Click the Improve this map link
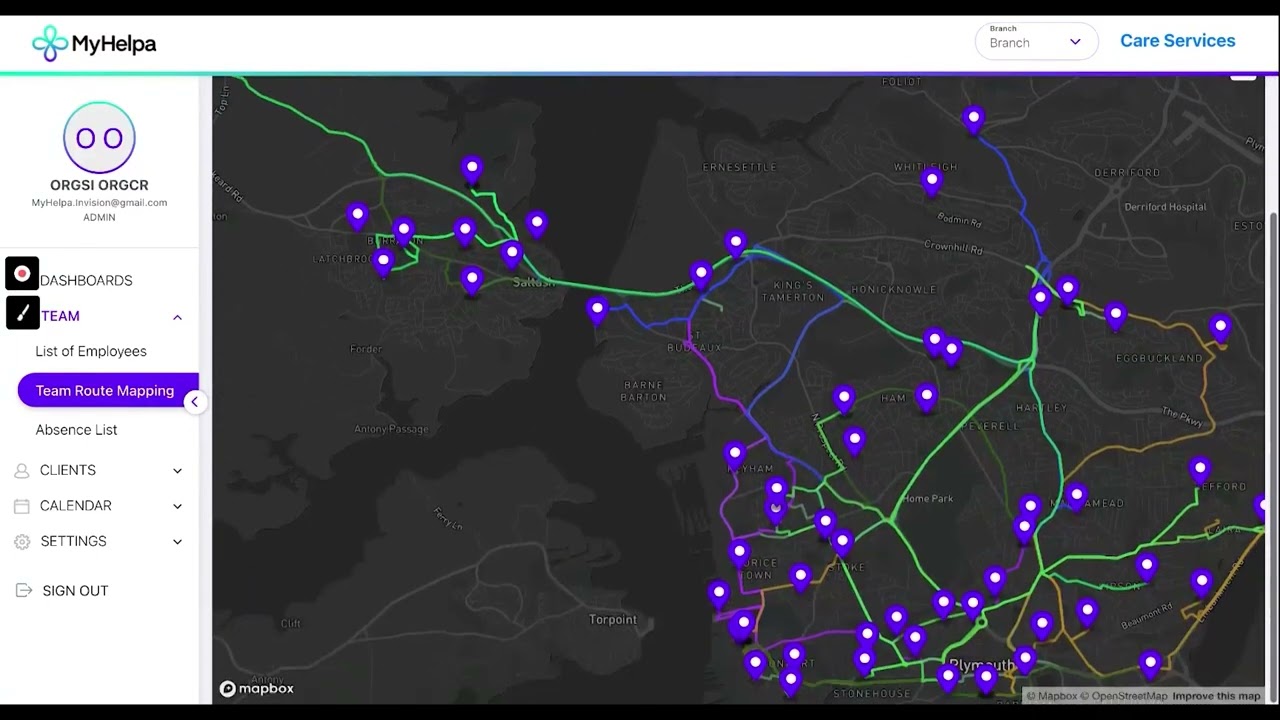The height and width of the screenshot is (720, 1280). [x=1217, y=696]
